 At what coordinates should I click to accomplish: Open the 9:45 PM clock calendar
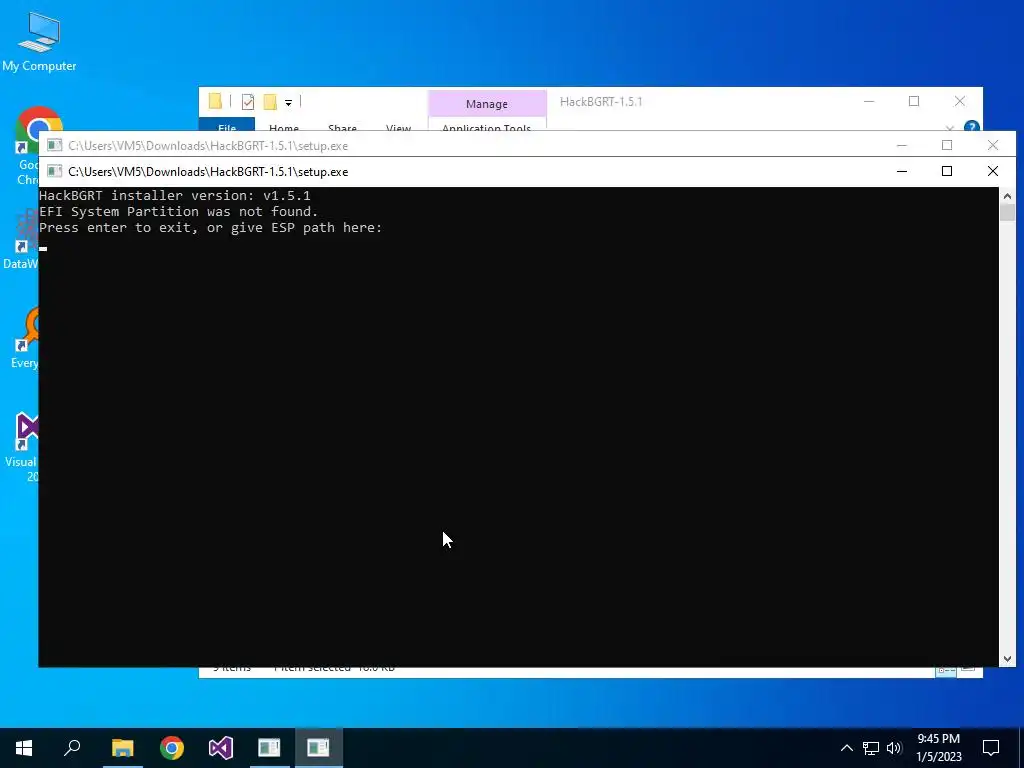[938, 748]
